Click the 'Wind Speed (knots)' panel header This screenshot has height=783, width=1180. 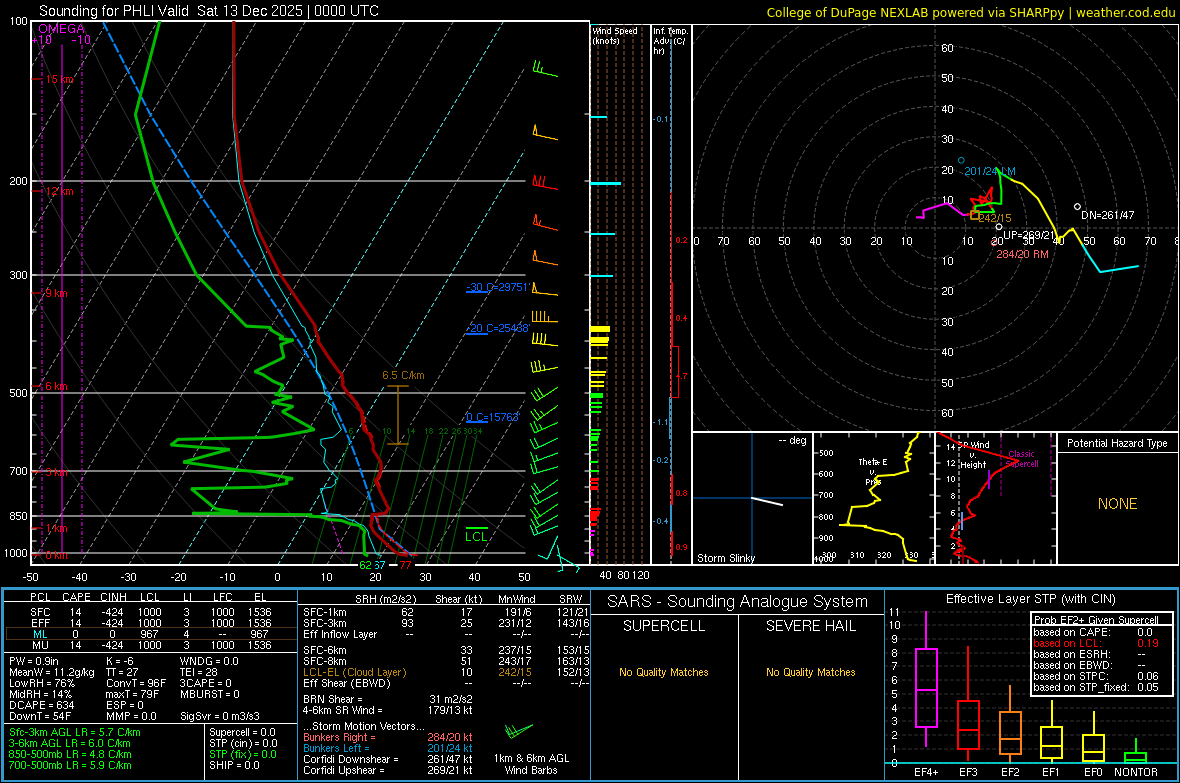pyautogui.click(x=614, y=35)
